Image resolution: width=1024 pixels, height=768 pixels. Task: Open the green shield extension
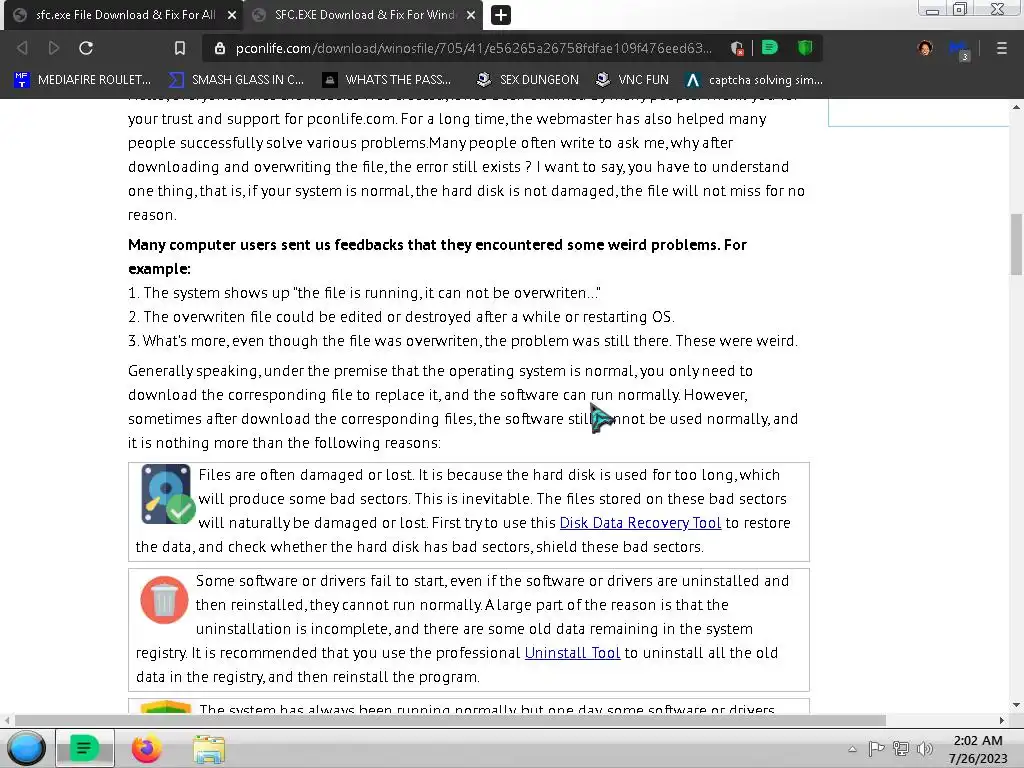(805, 48)
